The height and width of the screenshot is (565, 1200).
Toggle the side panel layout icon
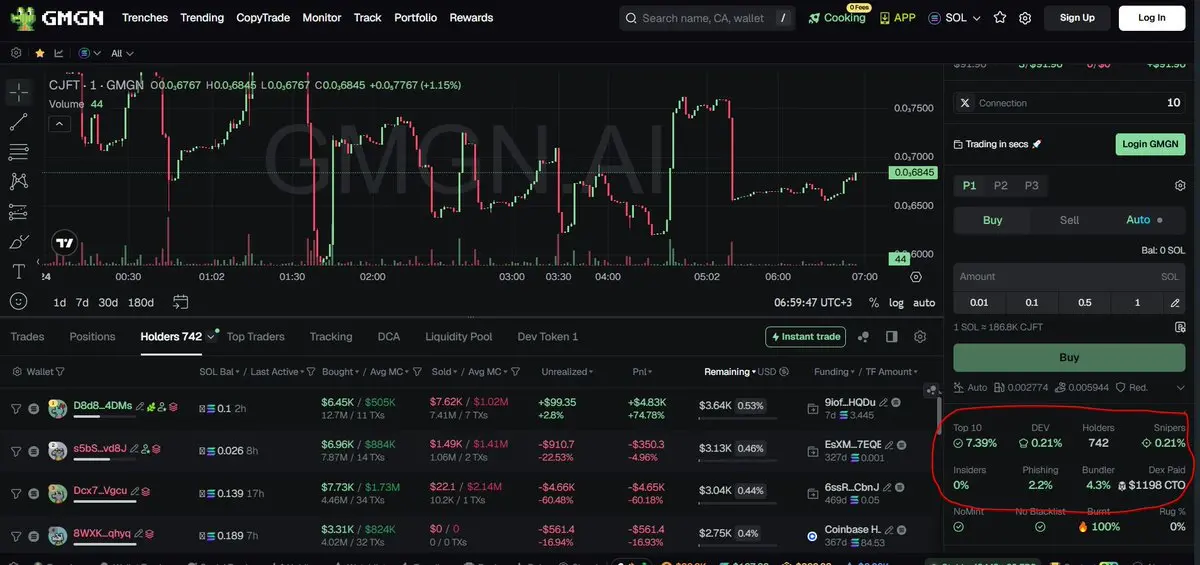pyautogui.click(x=892, y=337)
